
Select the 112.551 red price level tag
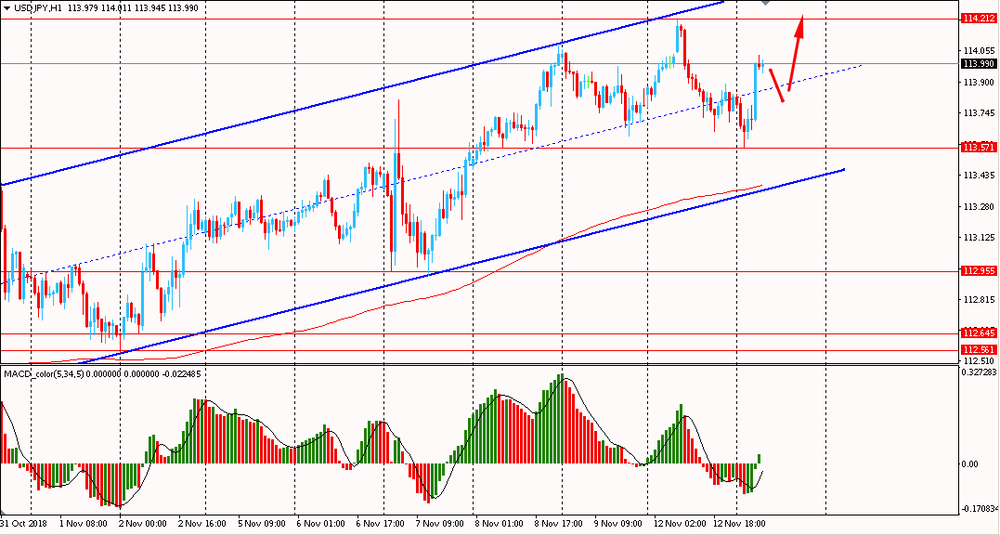[x=977, y=350]
